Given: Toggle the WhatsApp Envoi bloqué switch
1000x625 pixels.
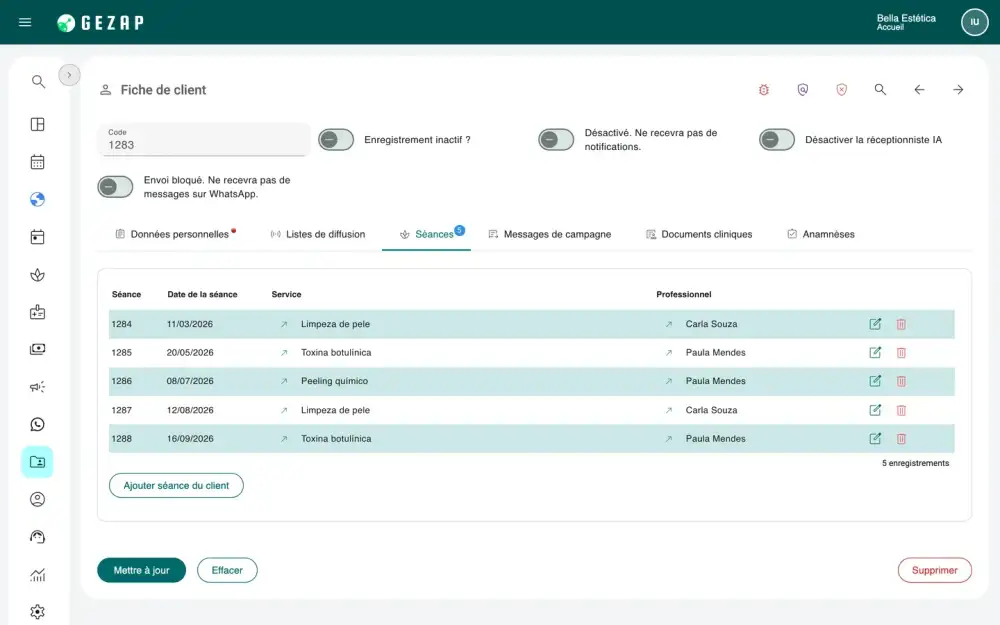Looking at the screenshot, I should coord(115,187).
